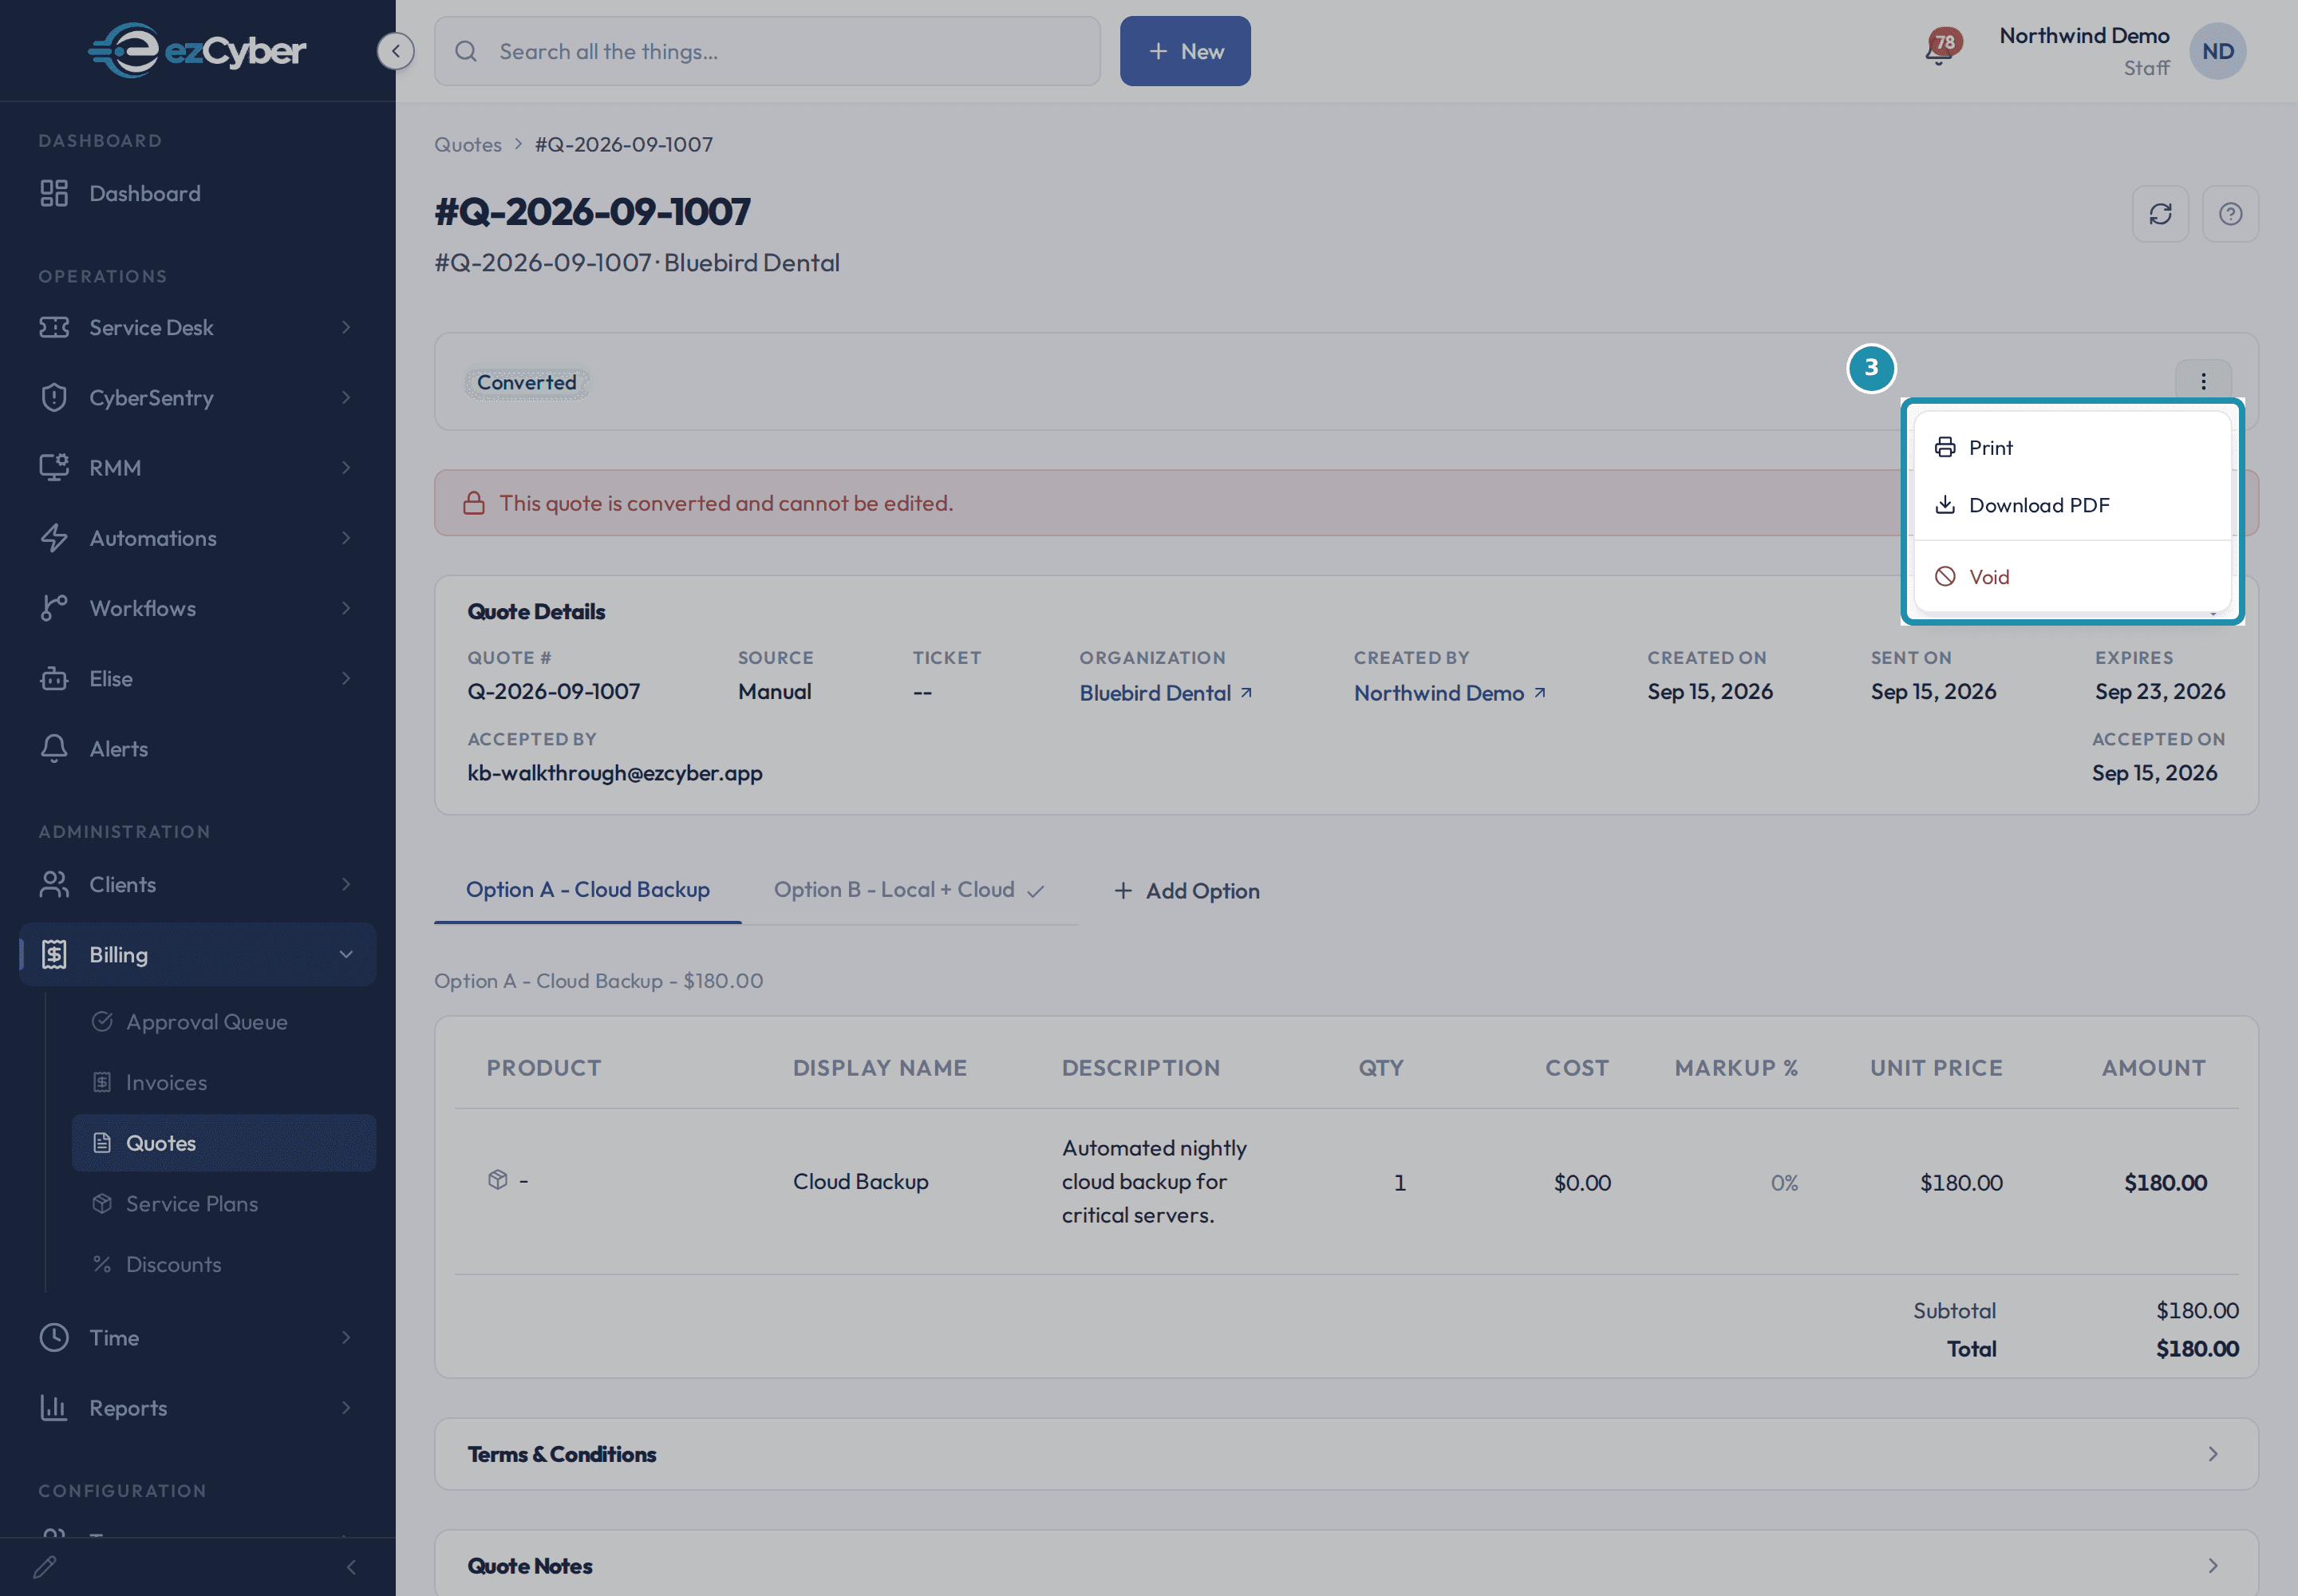Click the pencil edit icon at sidebar bottom
Image resolution: width=2298 pixels, height=1596 pixels.
coord(45,1567)
